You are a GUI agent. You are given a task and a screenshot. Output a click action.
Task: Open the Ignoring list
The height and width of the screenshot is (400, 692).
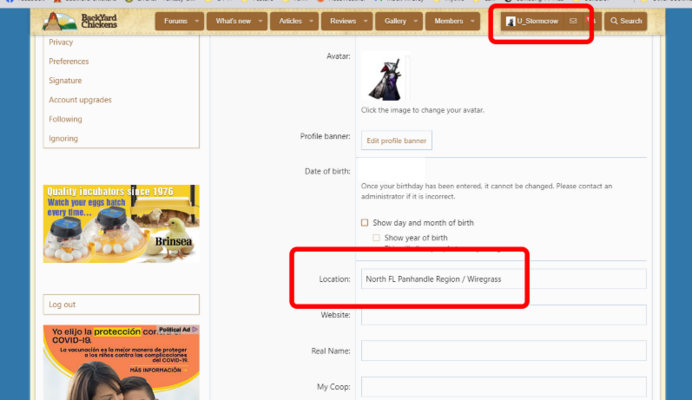click(x=63, y=139)
